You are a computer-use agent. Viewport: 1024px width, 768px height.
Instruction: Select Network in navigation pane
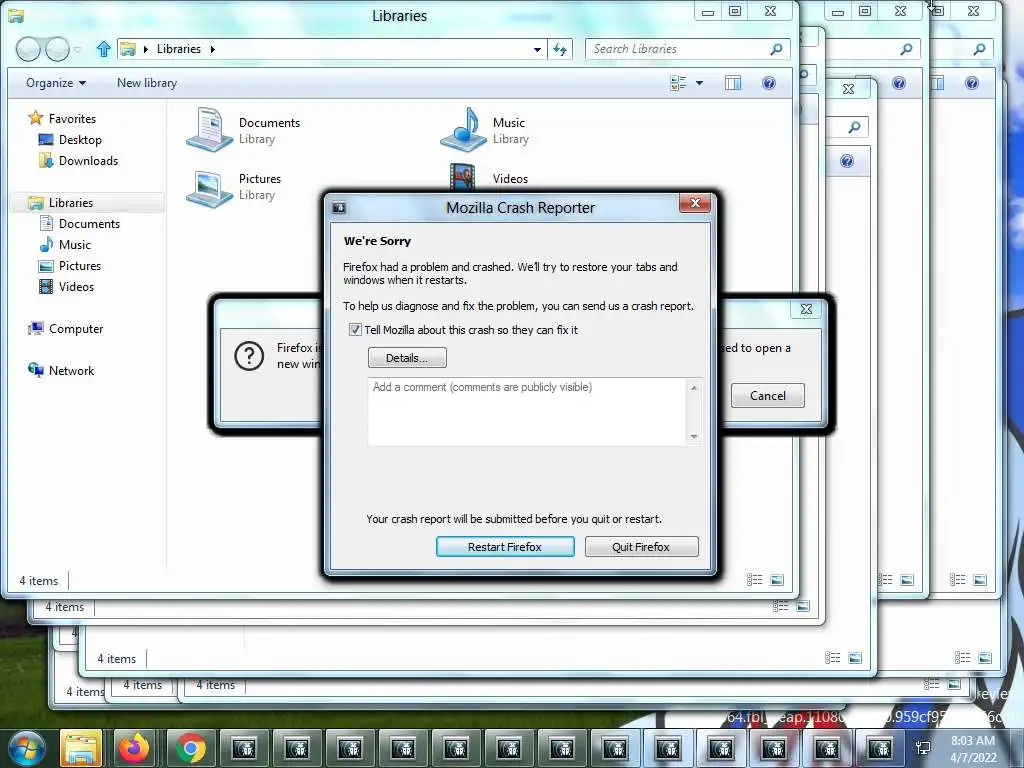pyautogui.click(x=61, y=370)
